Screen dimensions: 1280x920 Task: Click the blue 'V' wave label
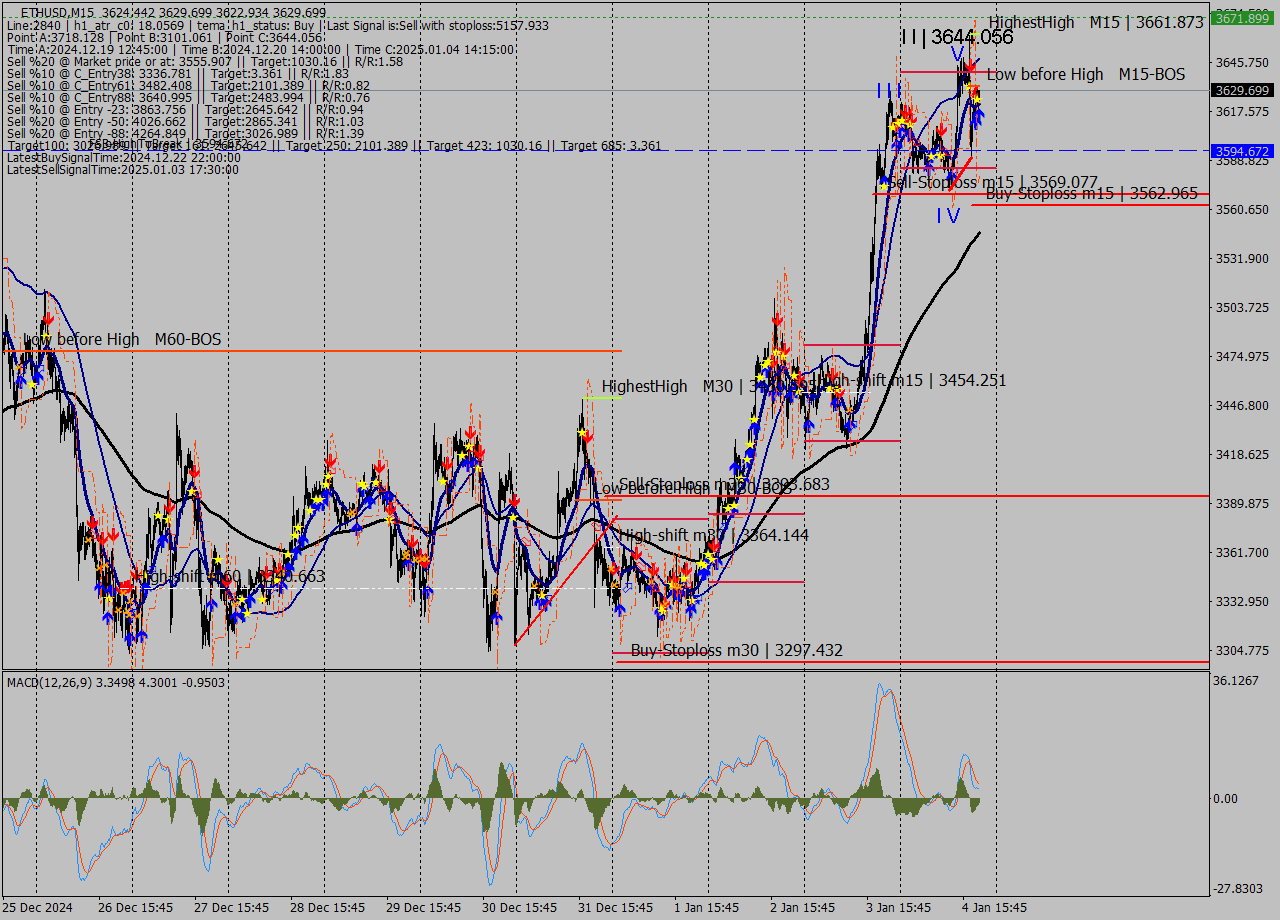958,54
